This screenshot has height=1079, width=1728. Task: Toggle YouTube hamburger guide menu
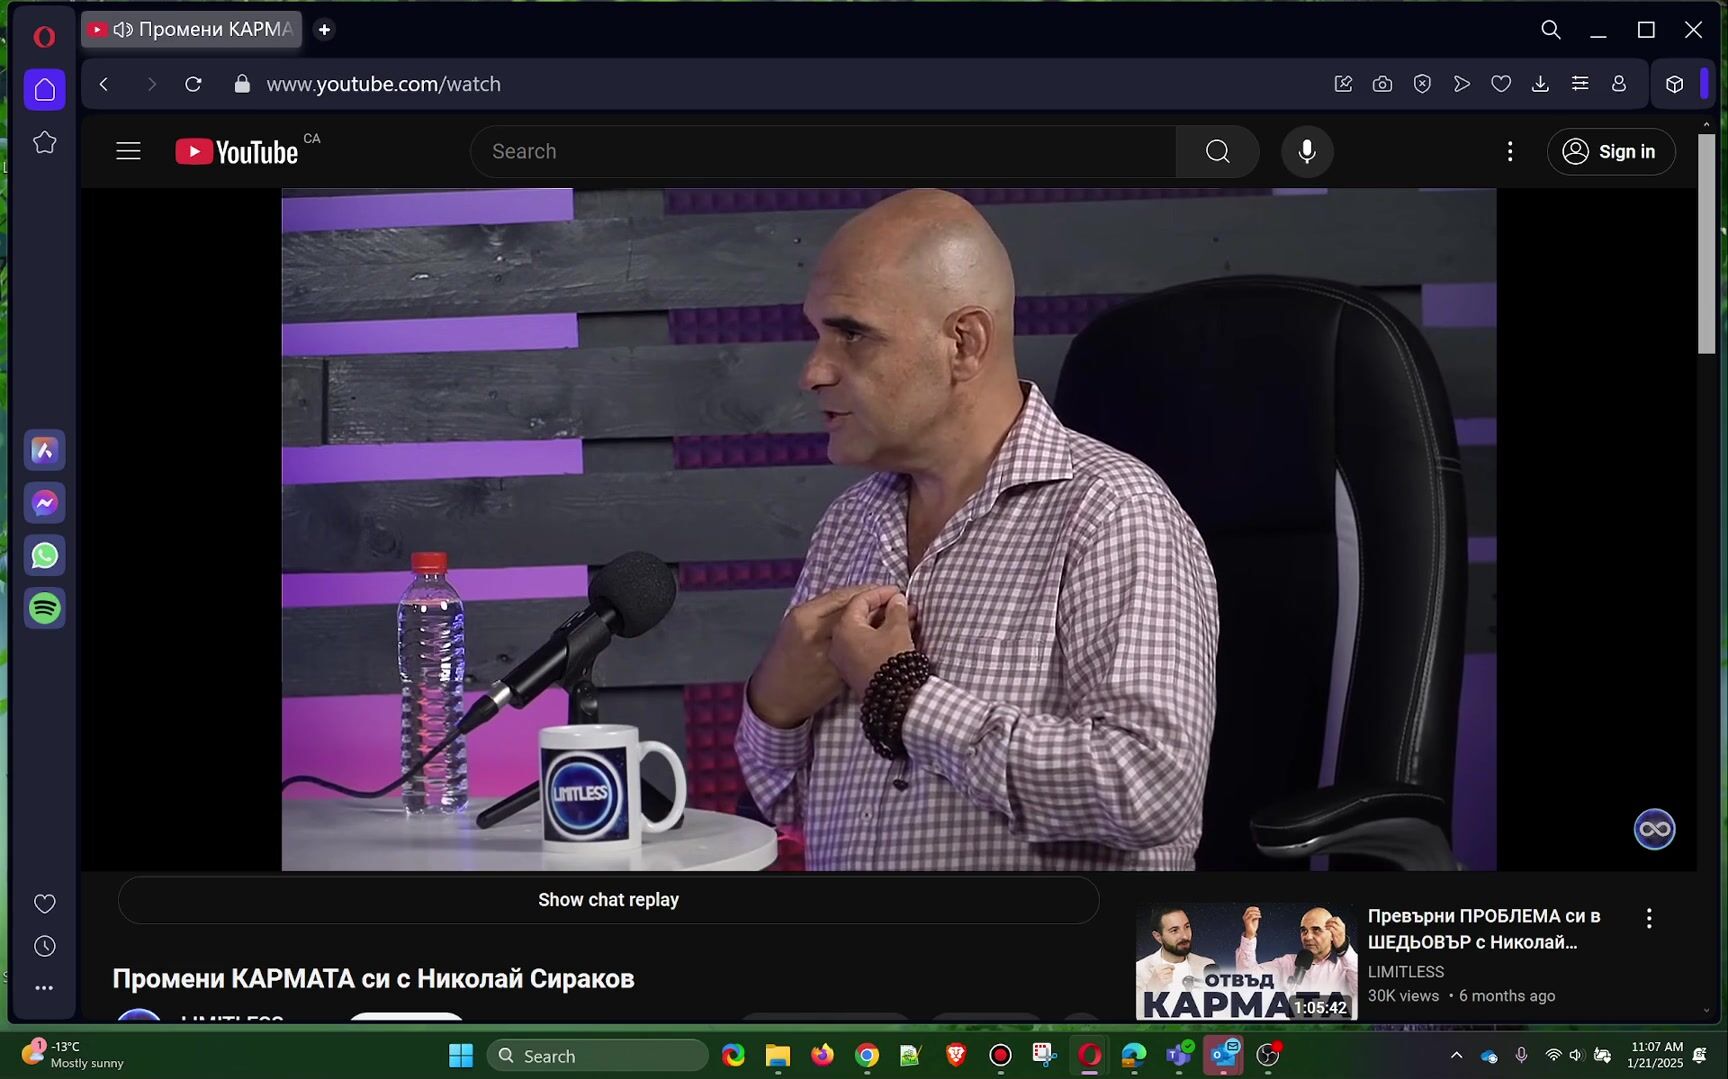[128, 152]
